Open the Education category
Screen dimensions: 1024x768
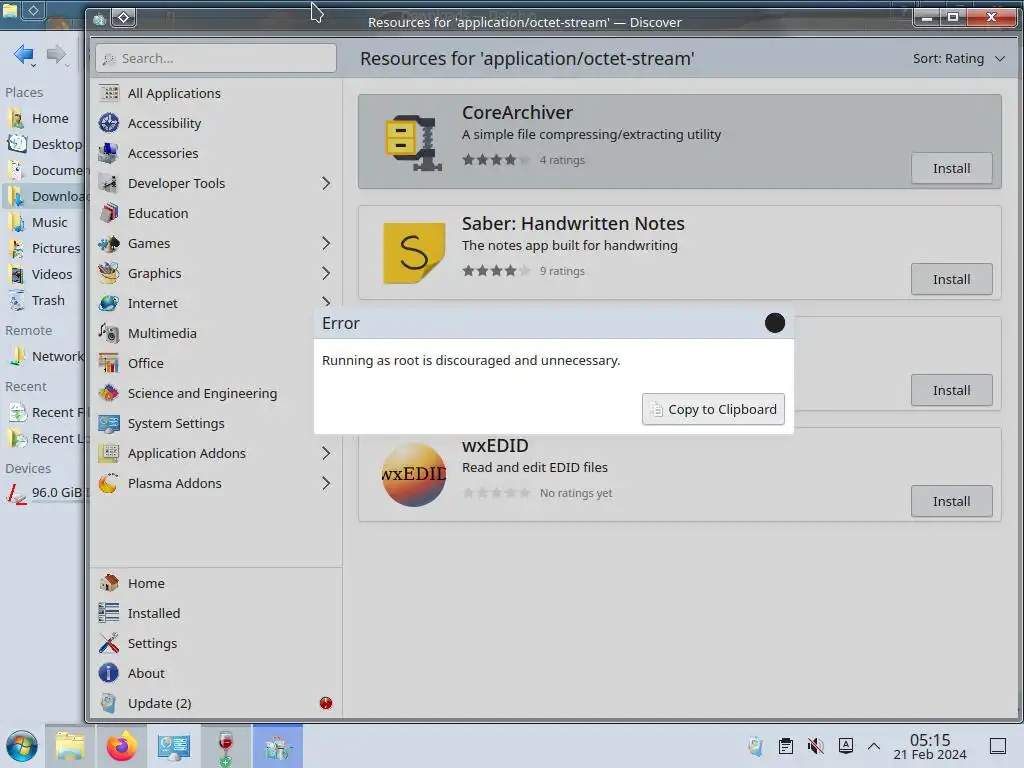click(x=216, y=214)
